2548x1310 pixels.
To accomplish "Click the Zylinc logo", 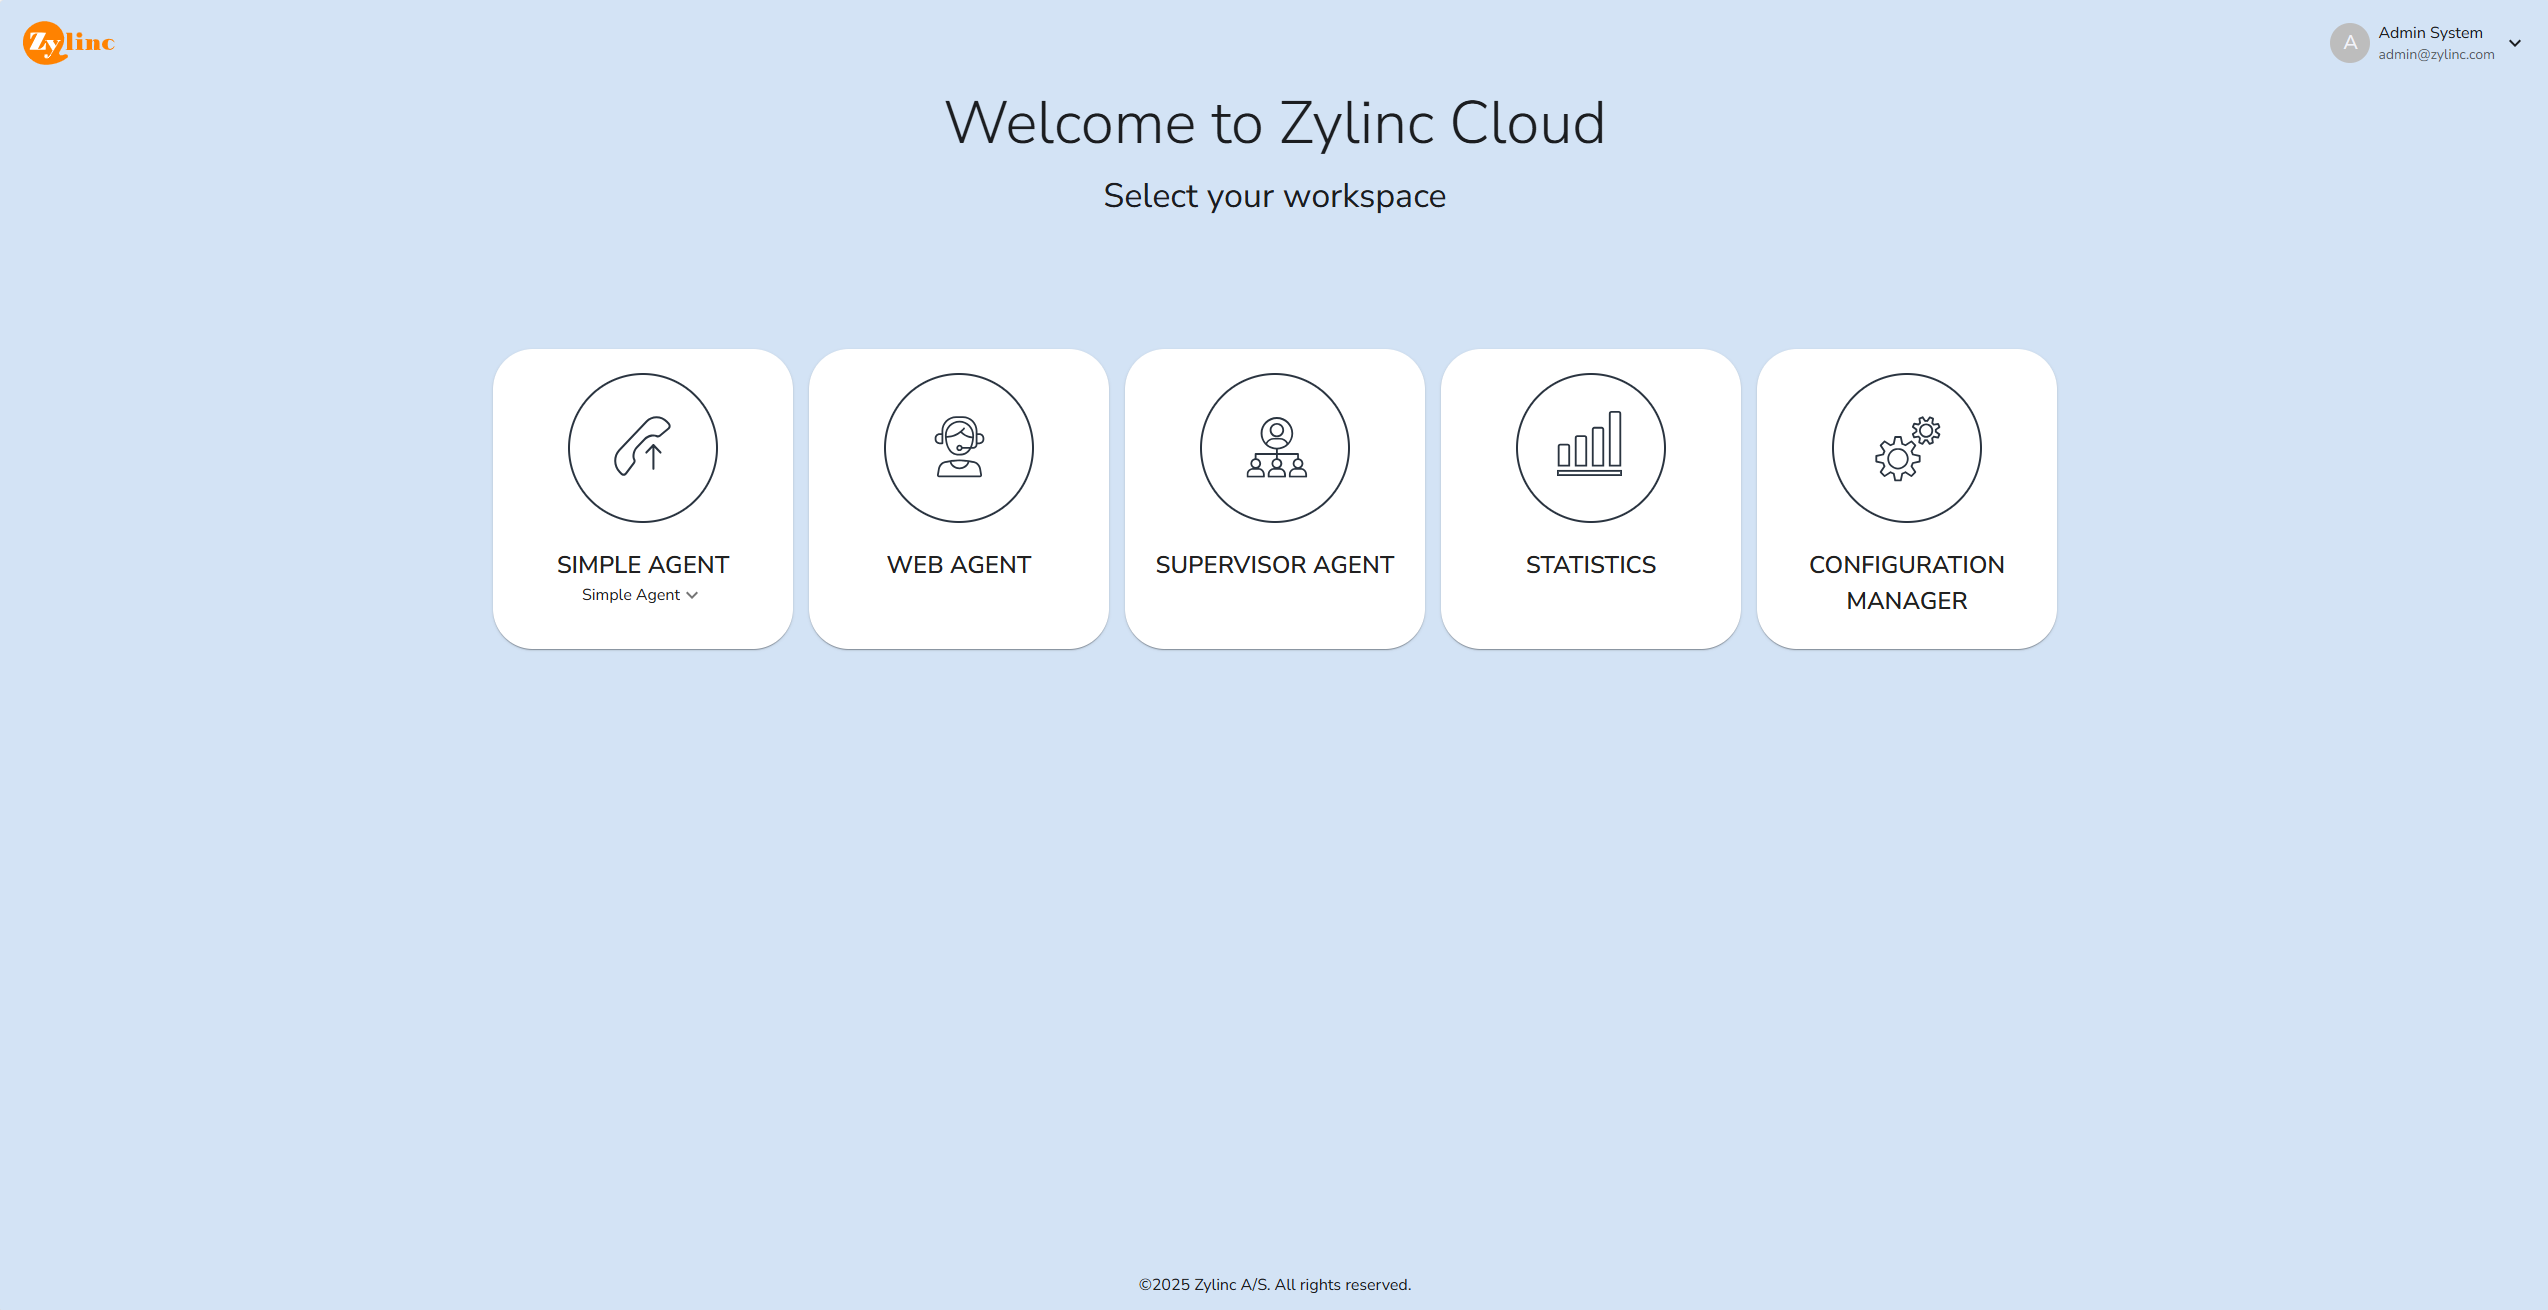I will coord(68,42).
